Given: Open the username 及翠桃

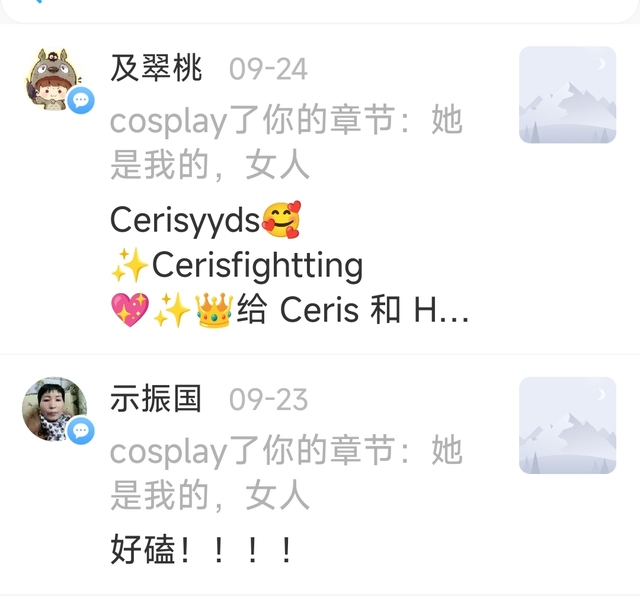Looking at the screenshot, I should click(156, 68).
